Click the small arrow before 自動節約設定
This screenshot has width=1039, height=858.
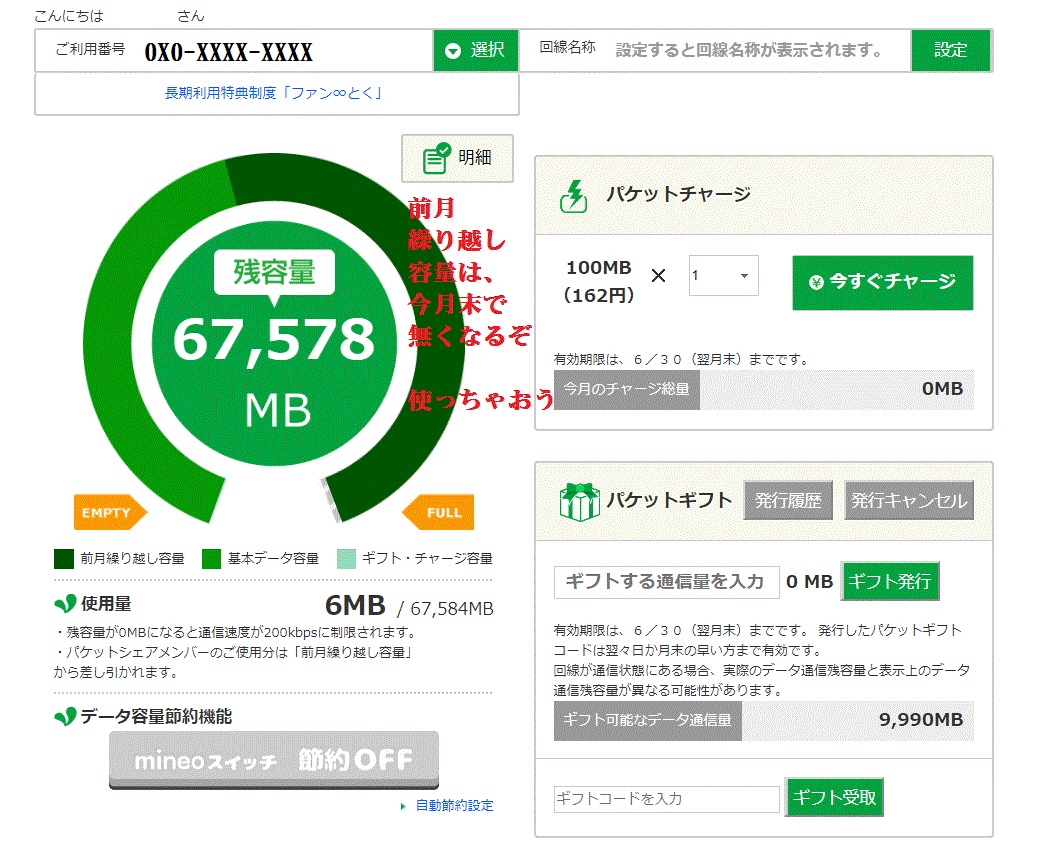click(x=403, y=806)
